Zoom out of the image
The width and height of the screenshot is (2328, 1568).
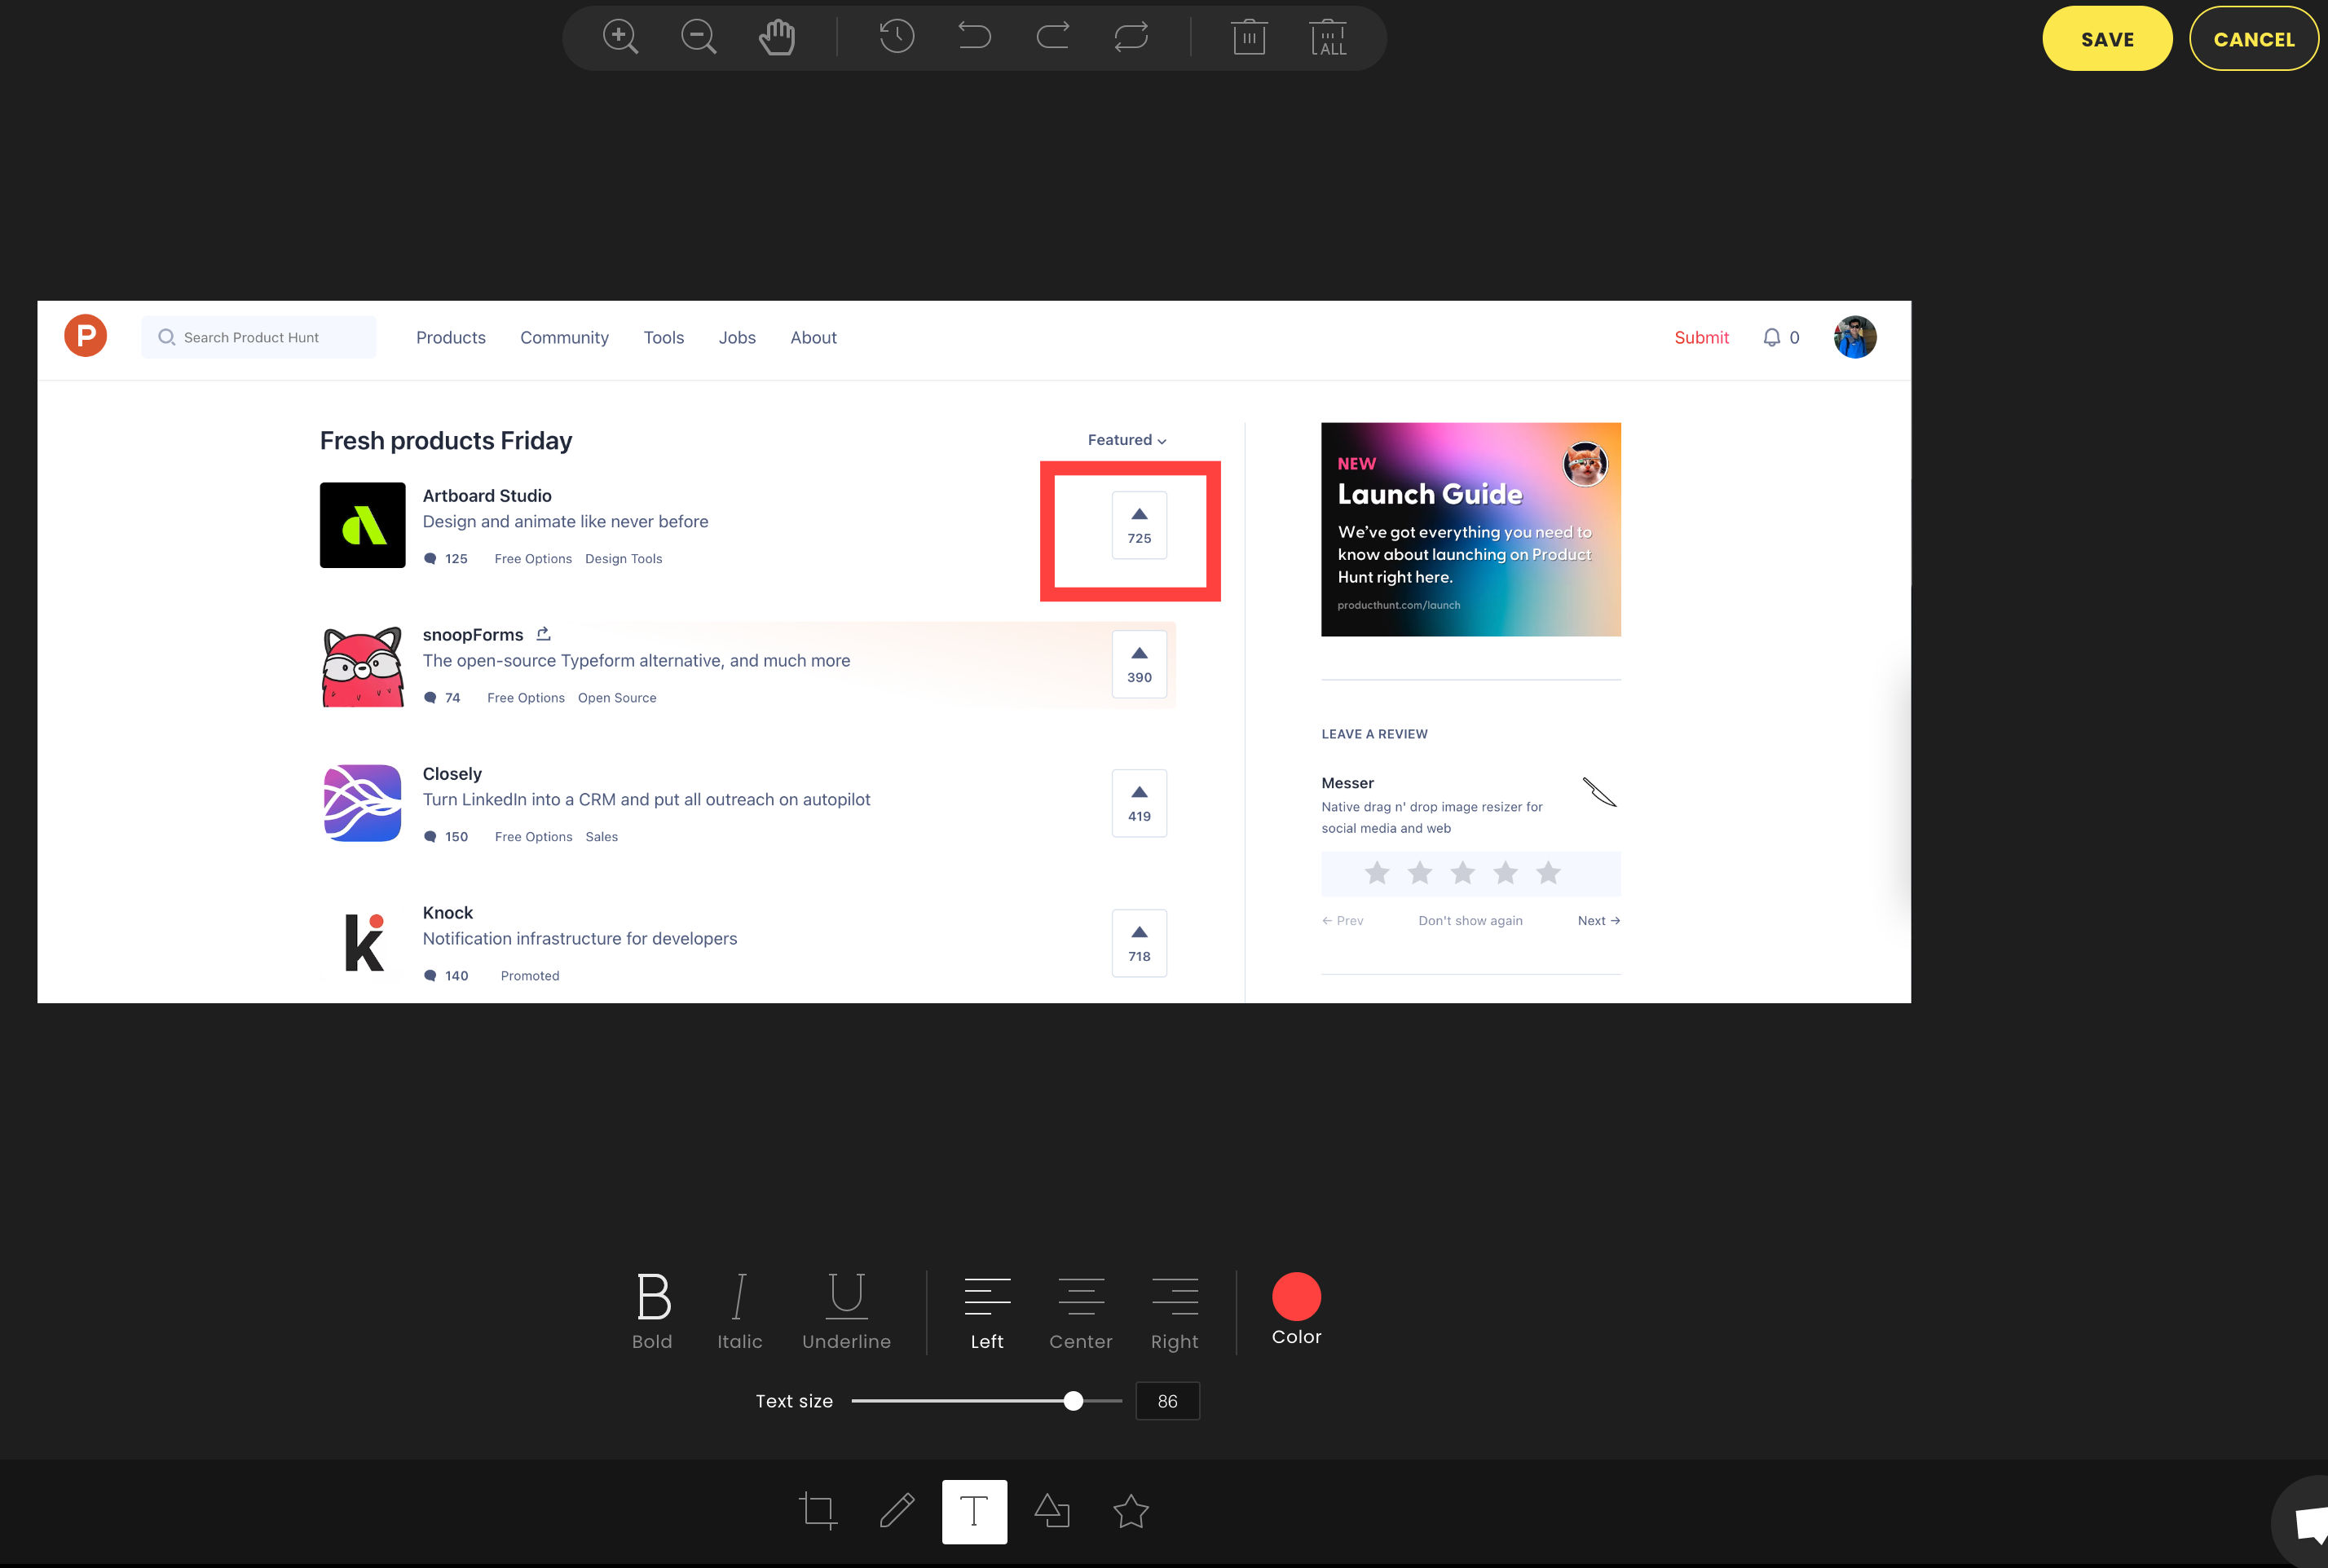tap(698, 37)
